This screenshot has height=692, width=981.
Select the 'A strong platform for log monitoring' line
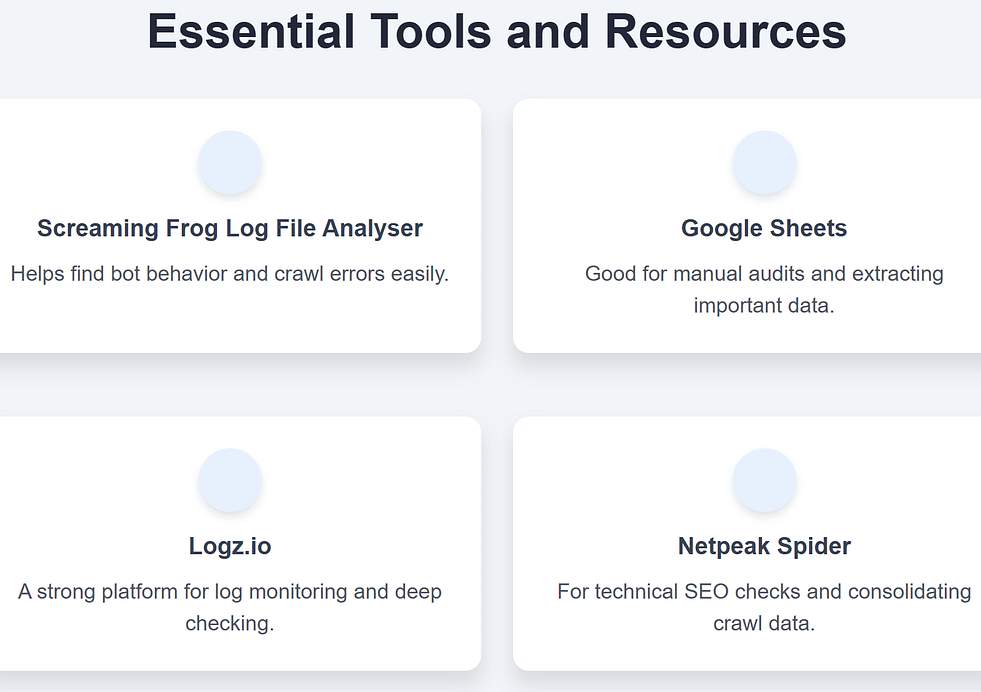pyautogui.click(x=230, y=591)
